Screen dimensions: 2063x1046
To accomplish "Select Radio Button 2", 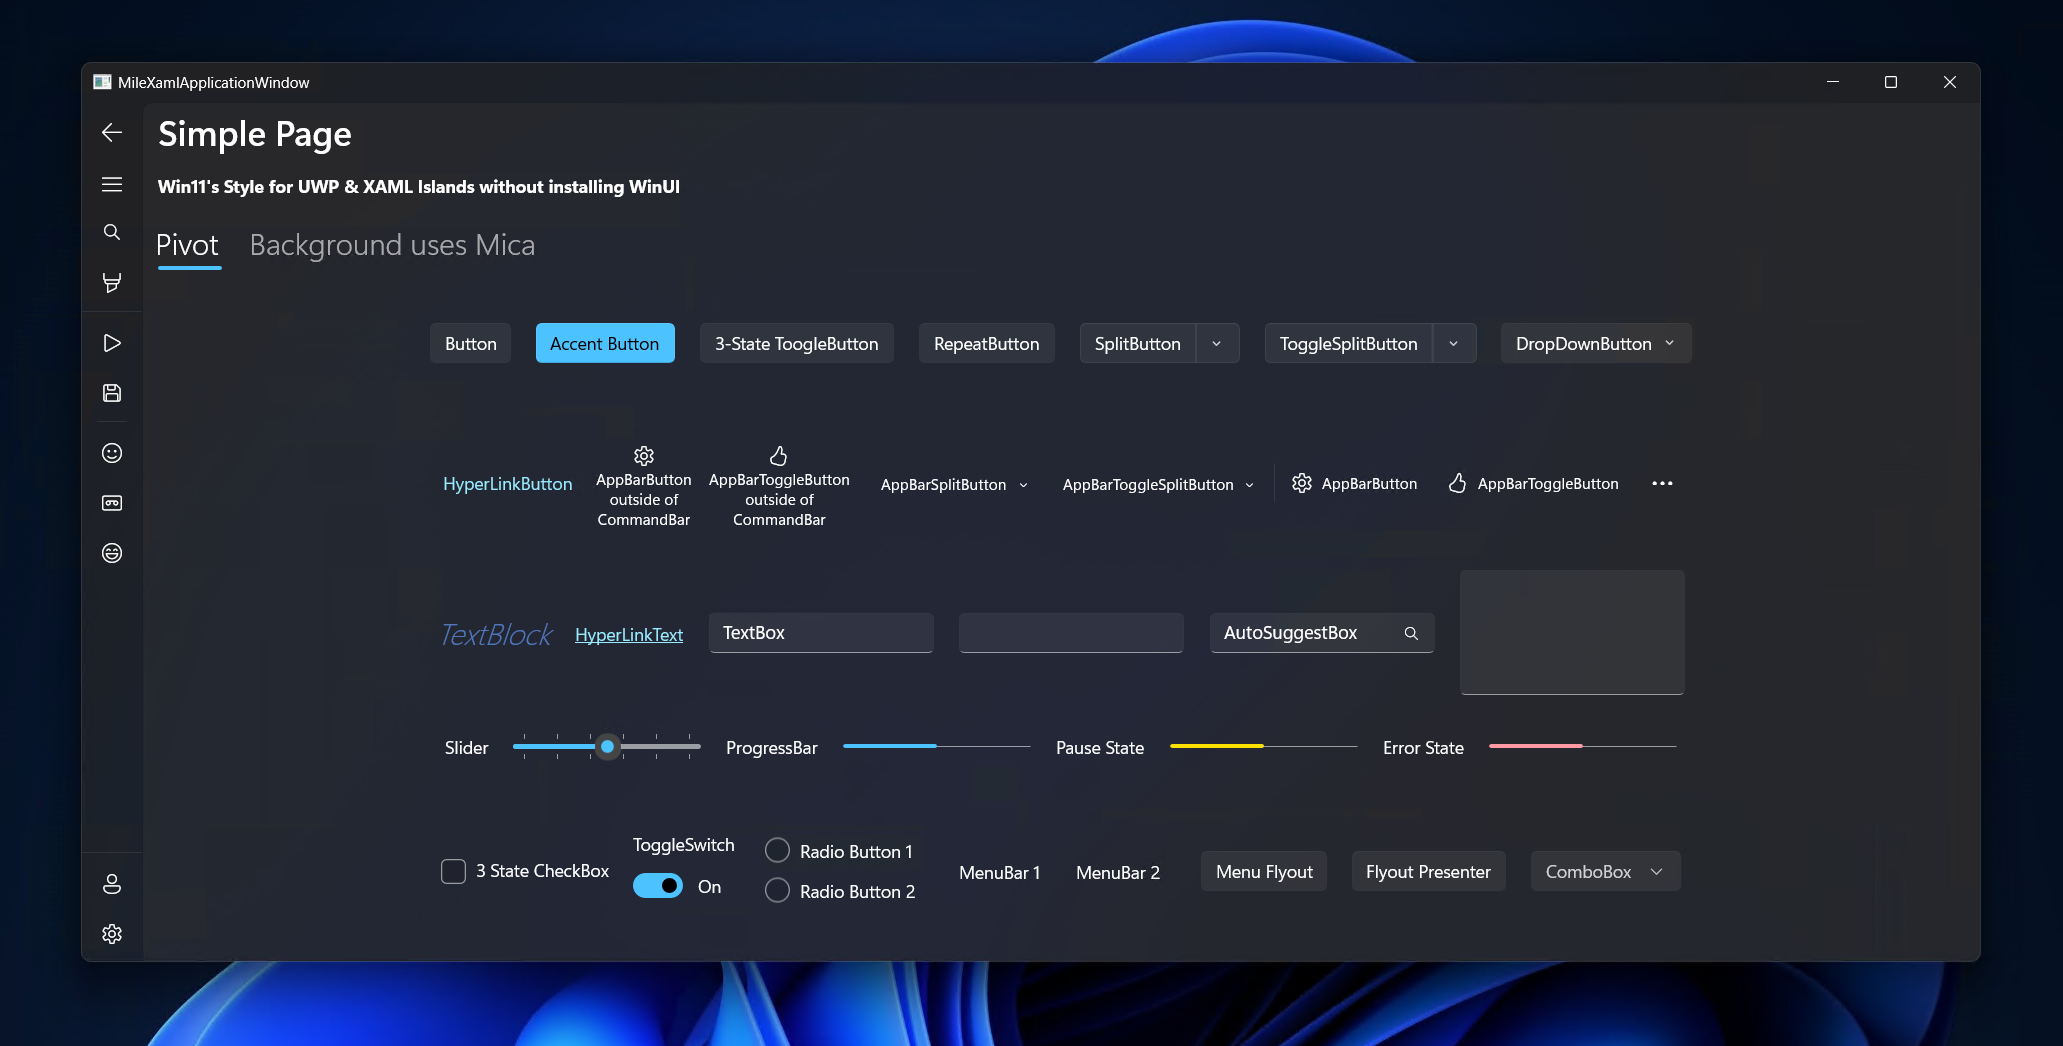I will click(x=777, y=891).
